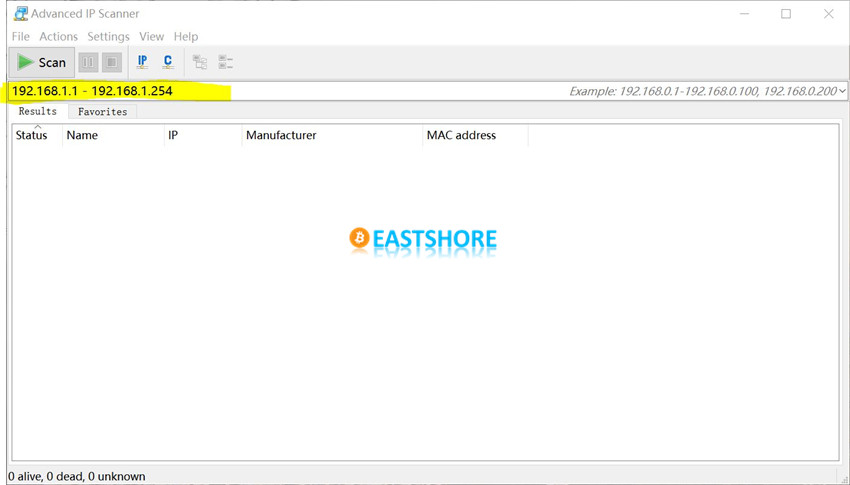Click the Stop scan toolbar icon
Image resolution: width=850 pixels, height=485 pixels.
[112, 62]
